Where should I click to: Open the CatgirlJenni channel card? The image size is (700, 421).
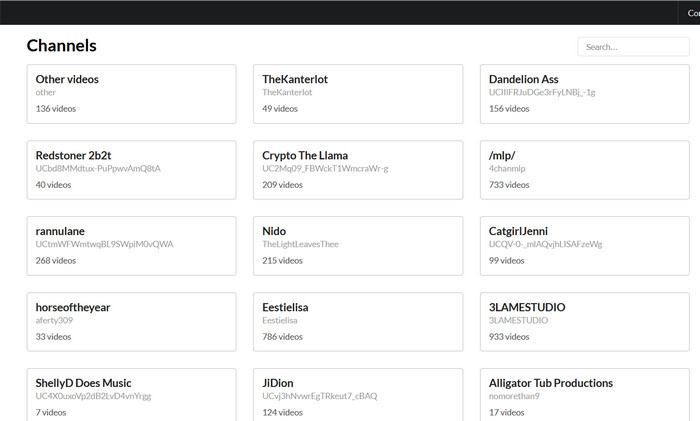click(x=585, y=246)
